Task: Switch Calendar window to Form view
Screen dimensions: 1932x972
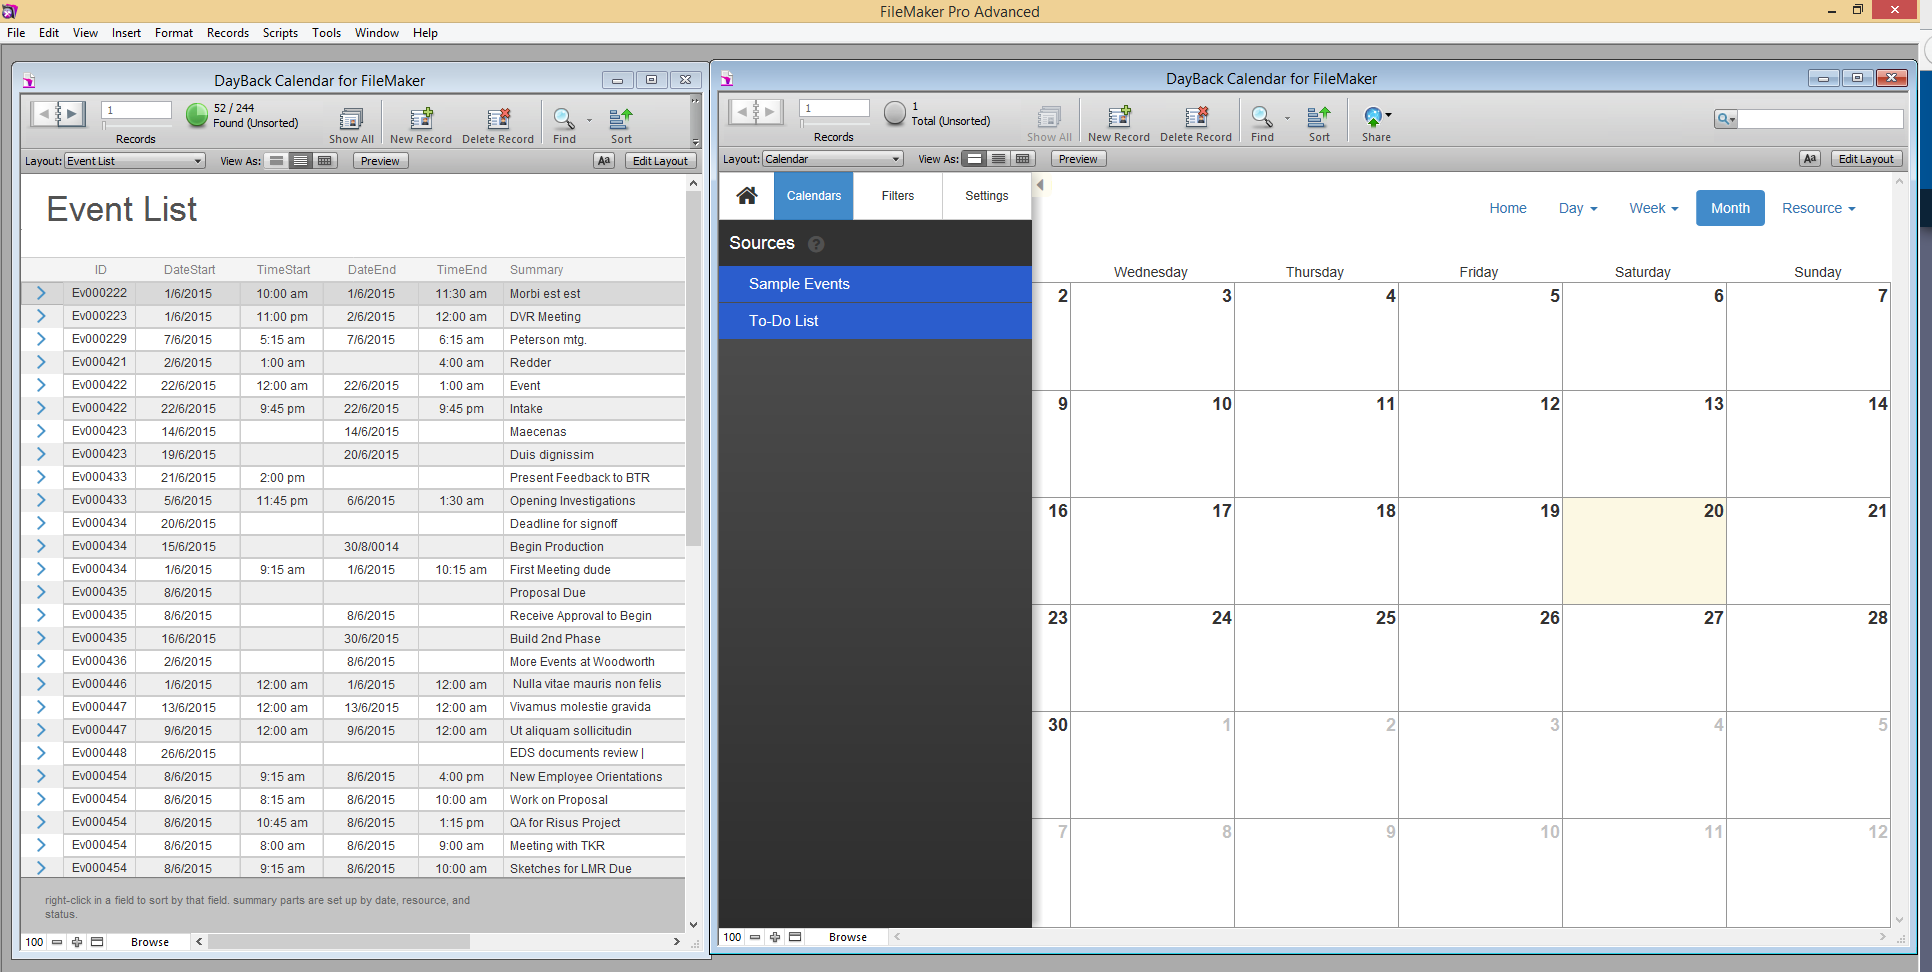Action: coord(974,159)
